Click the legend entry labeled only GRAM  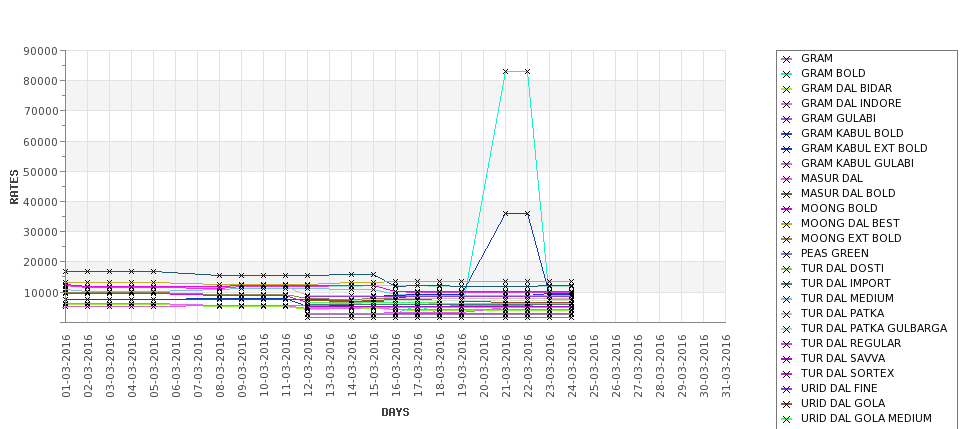[816, 58]
